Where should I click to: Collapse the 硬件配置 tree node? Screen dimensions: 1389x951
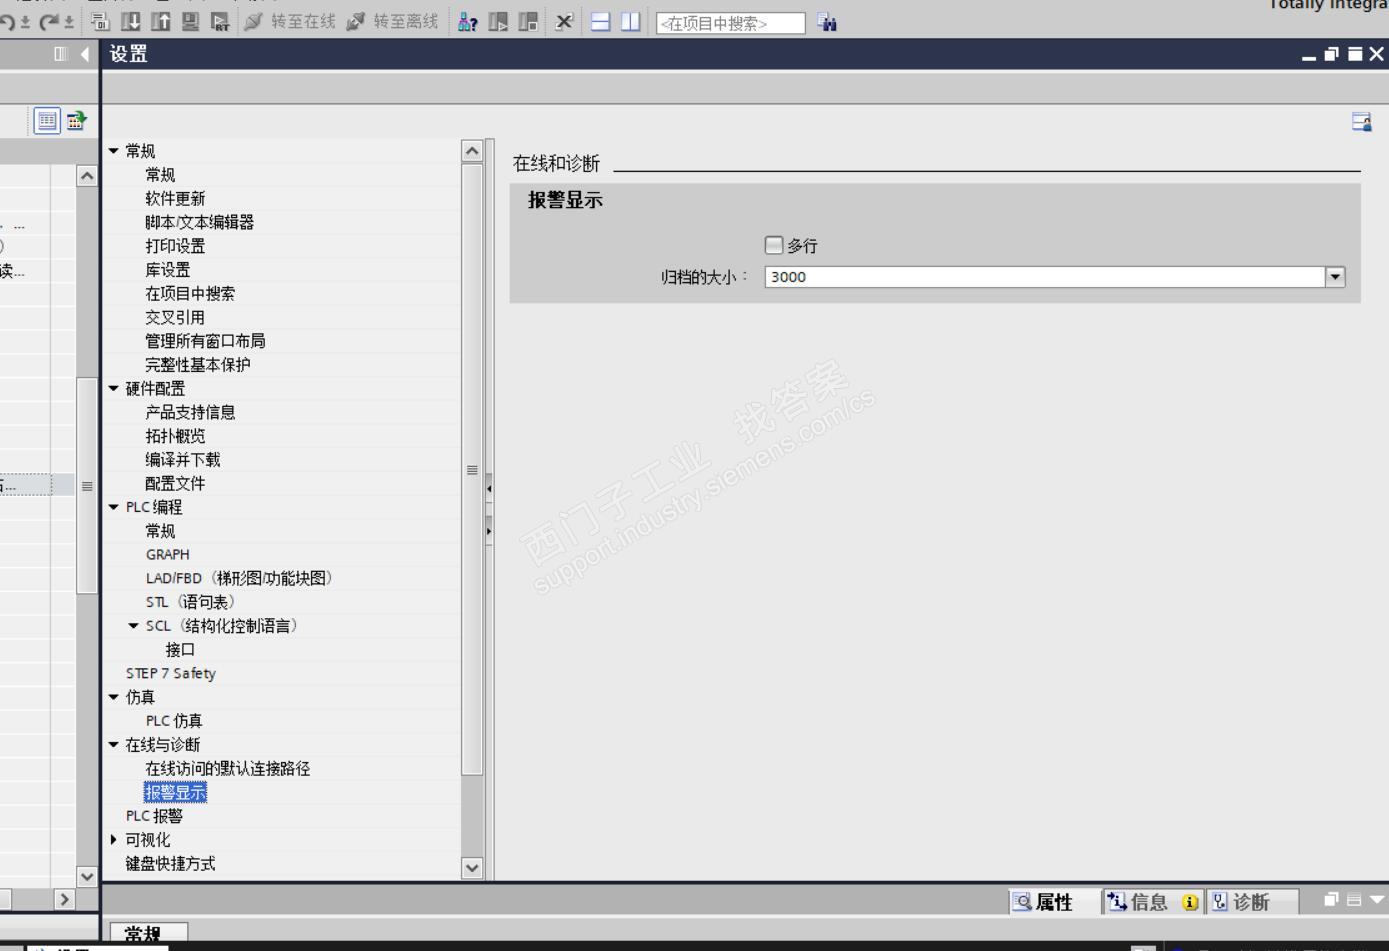pyautogui.click(x=113, y=388)
